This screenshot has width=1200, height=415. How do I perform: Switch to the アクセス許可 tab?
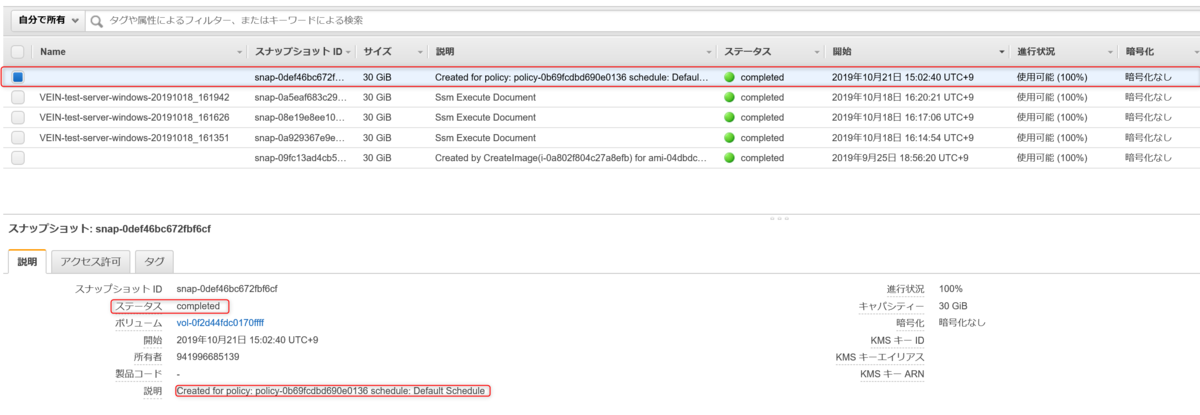tap(90, 262)
